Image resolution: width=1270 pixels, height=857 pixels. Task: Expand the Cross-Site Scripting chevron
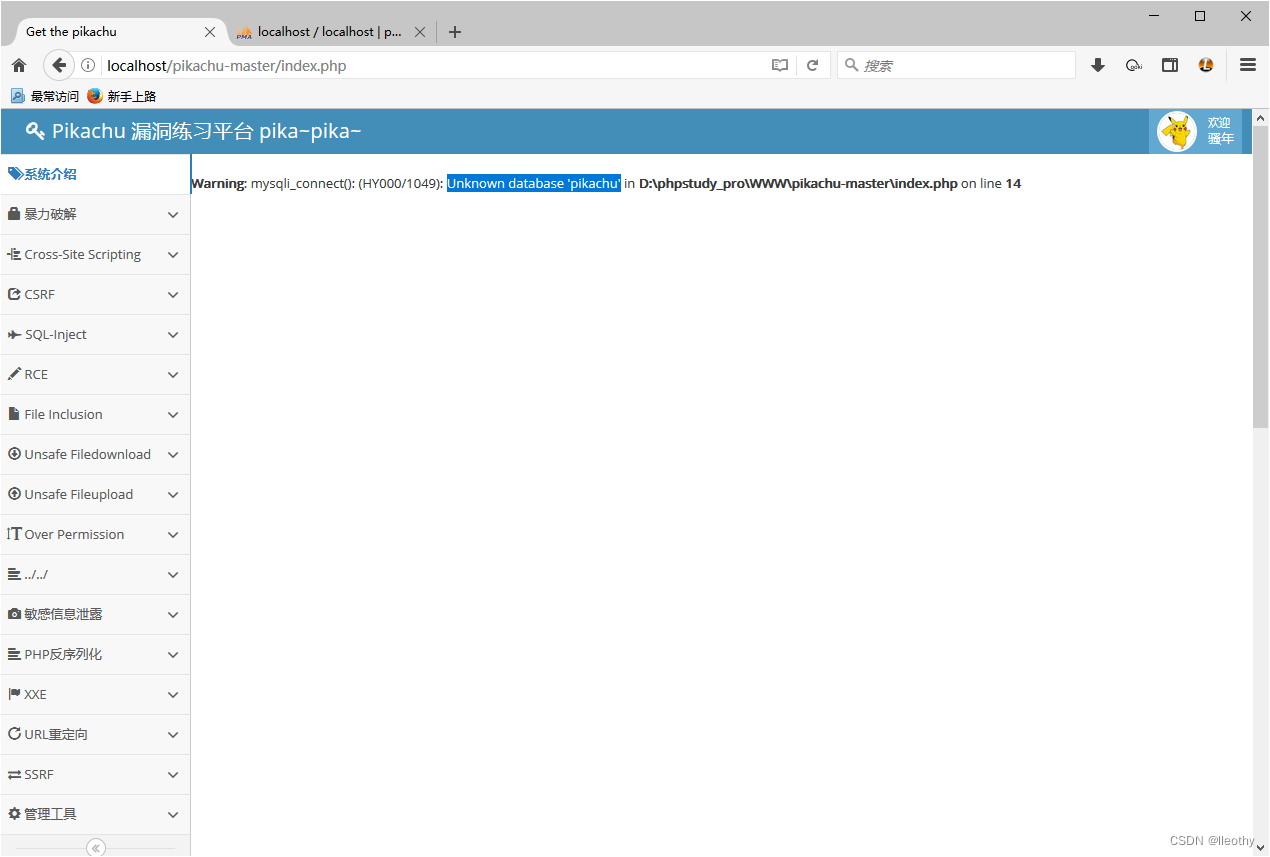point(173,255)
